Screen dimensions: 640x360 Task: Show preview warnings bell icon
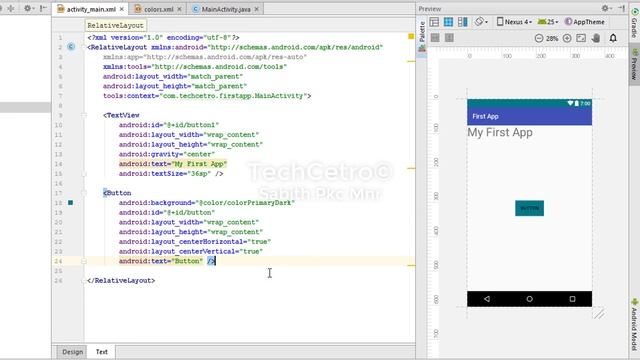613,38
